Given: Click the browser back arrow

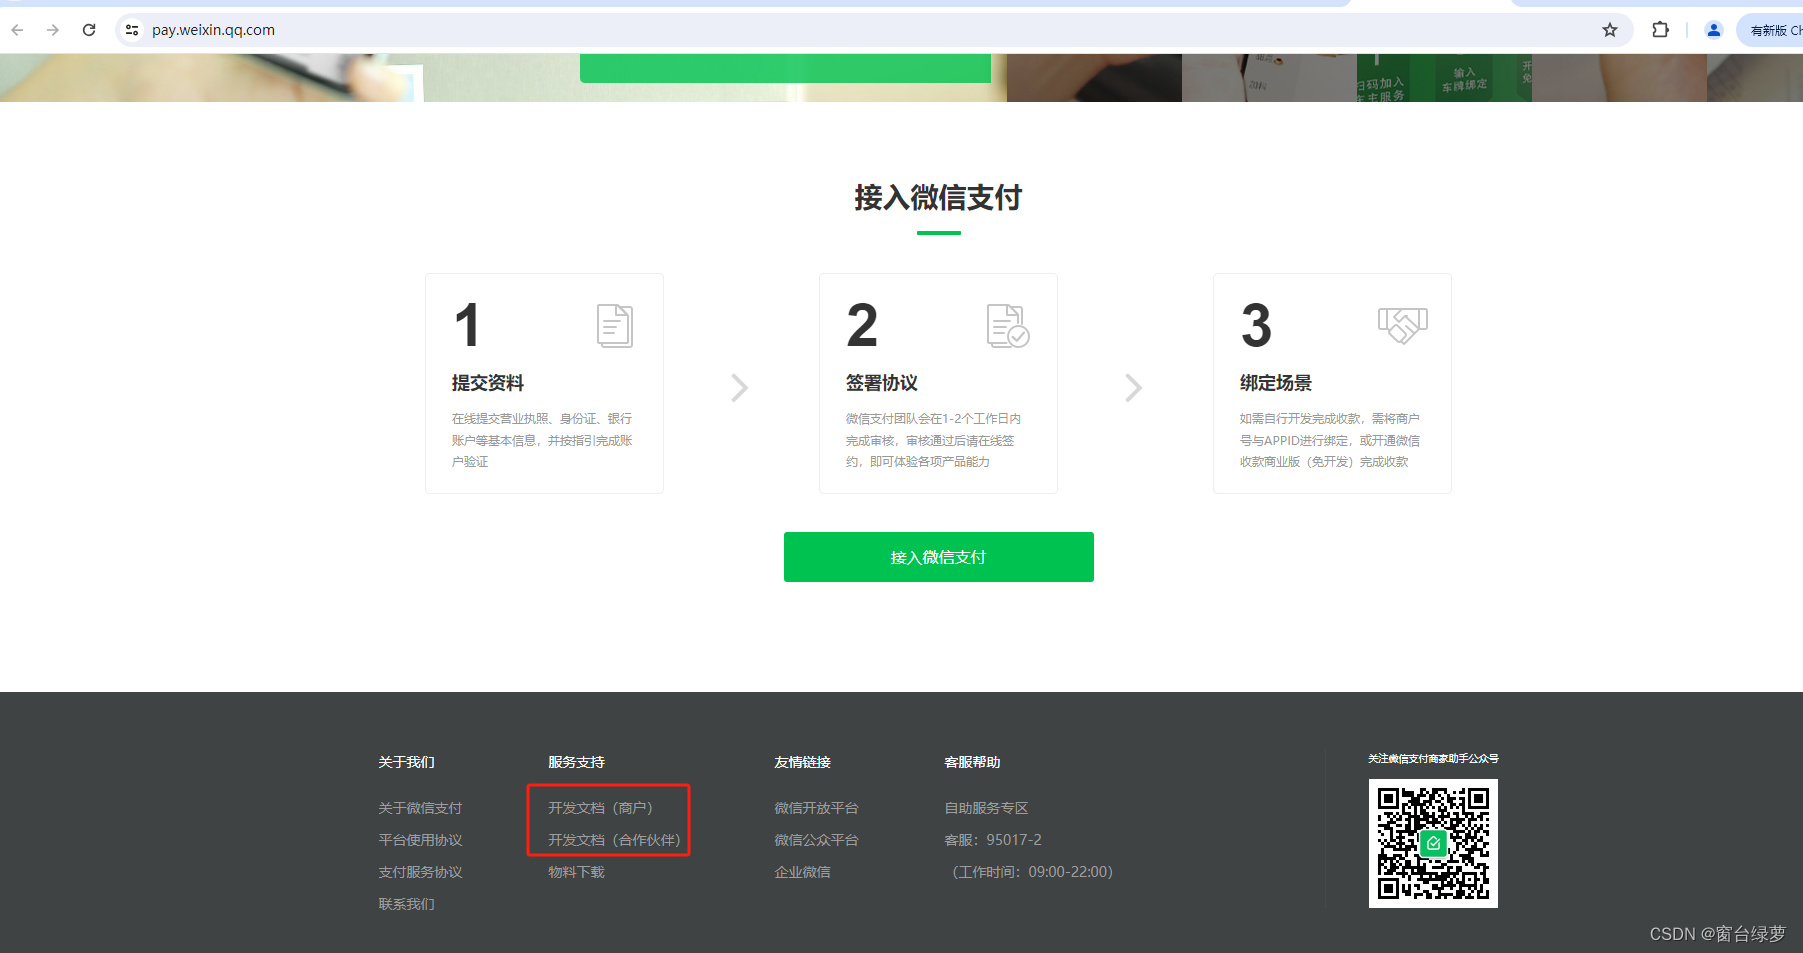Looking at the screenshot, I should pyautogui.click(x=17, y=30).
